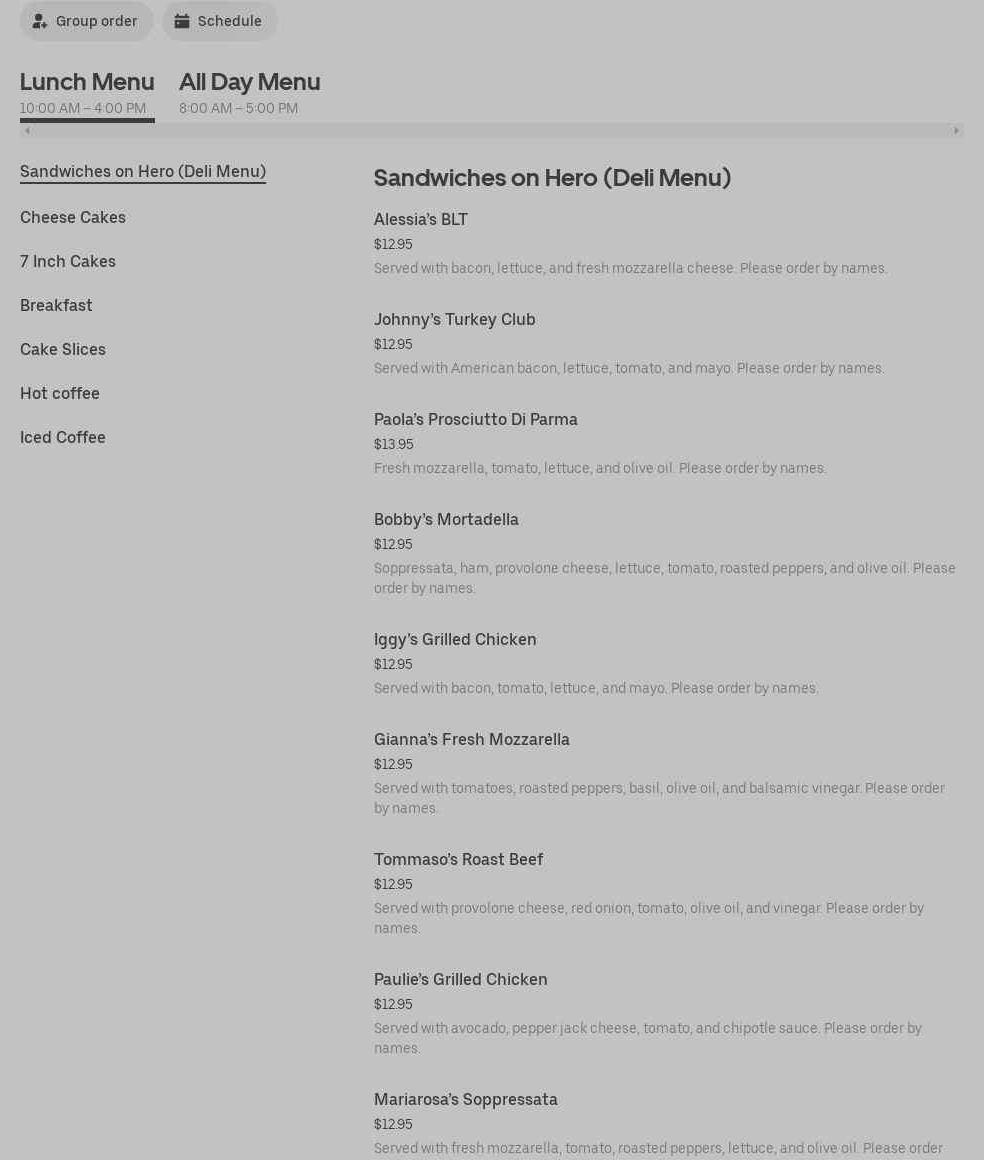The image size is (984, 1160).
Task: Open Gianna's Fresh Mozzarella item
Action: (x=472, y=739)
